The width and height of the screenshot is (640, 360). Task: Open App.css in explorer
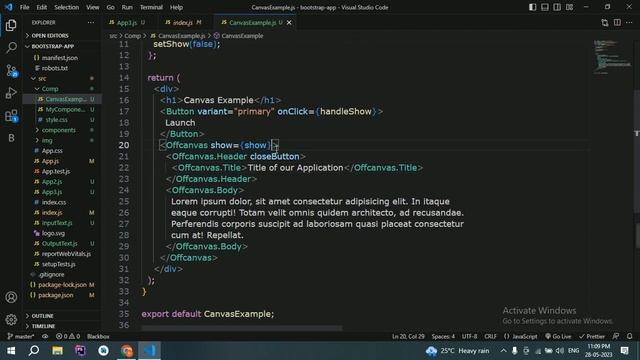point(52,151)
